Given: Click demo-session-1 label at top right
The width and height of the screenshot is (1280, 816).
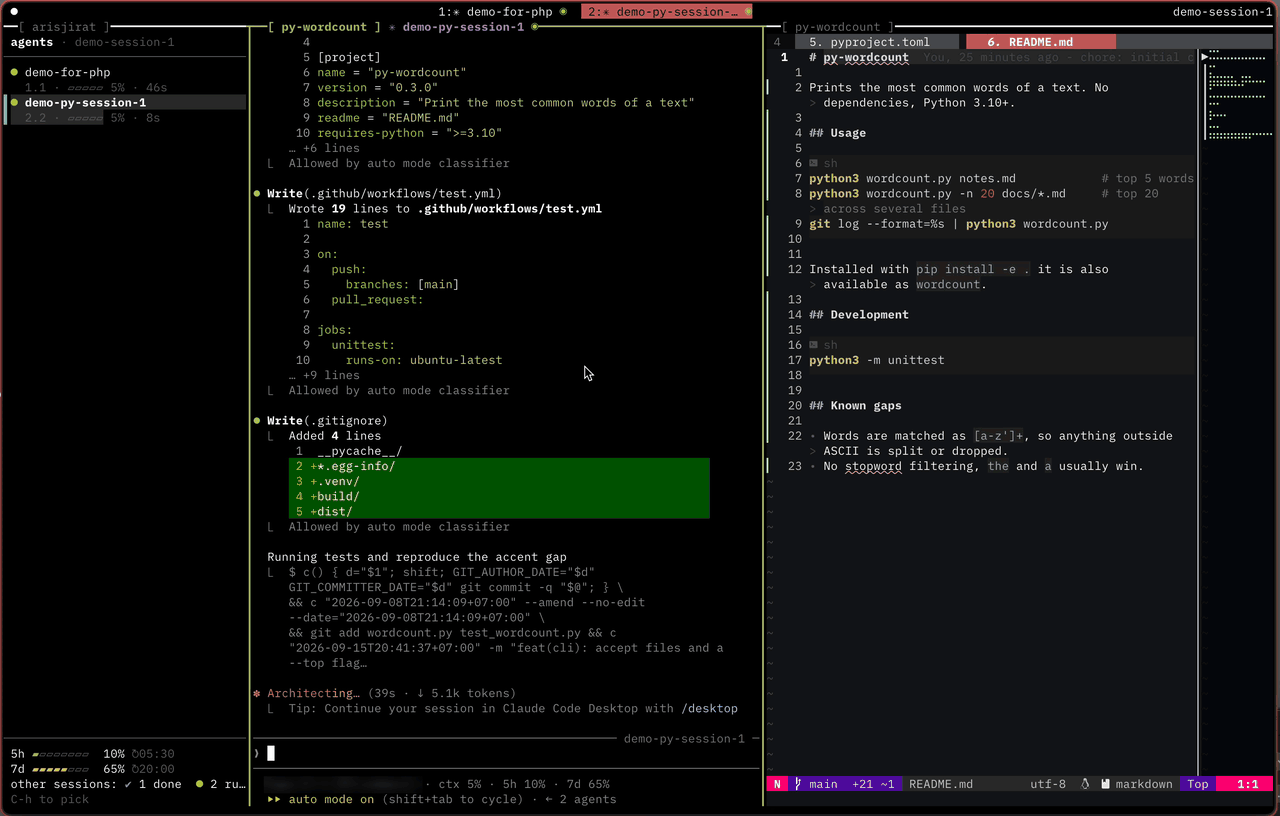Looking at the screenshot, I should pyautogui.click(x=1222, y=11).
